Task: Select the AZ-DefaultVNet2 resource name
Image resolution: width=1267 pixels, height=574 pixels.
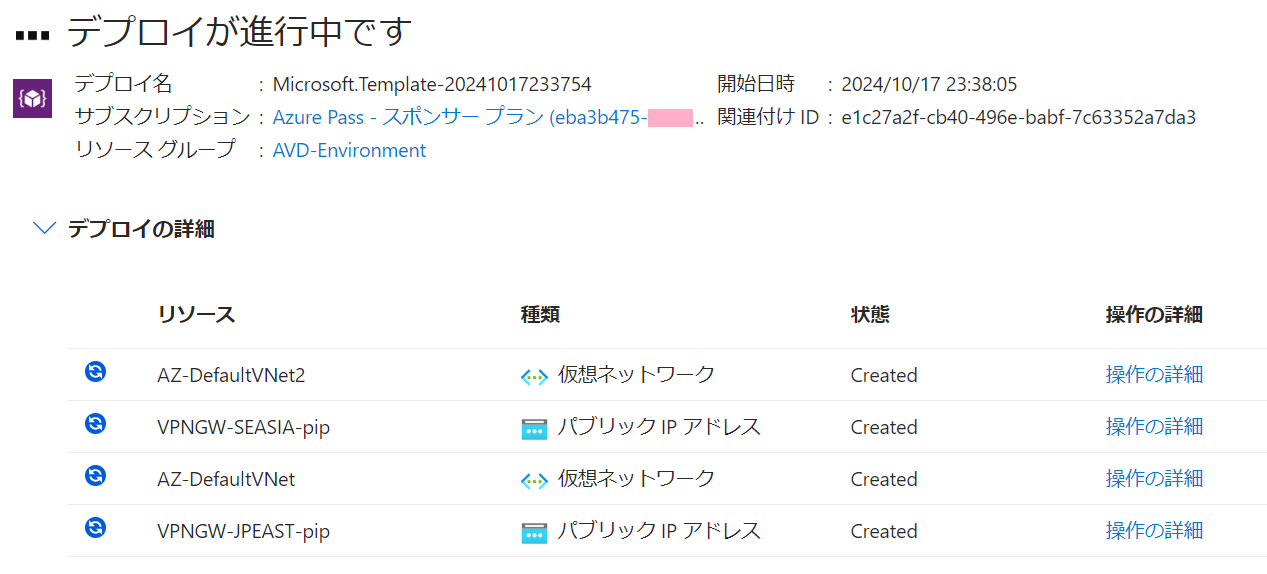Action: [231, 375]
